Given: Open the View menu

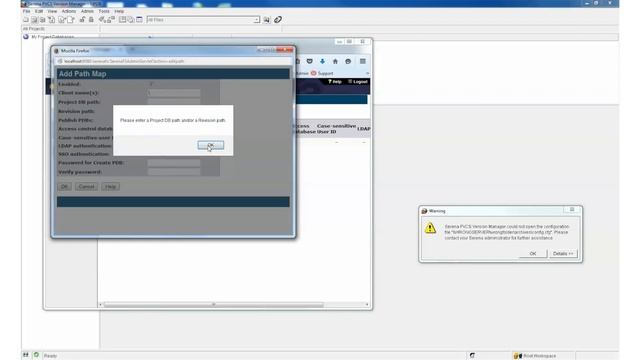Looking at the screenshot, I should (x=52, y=11).
